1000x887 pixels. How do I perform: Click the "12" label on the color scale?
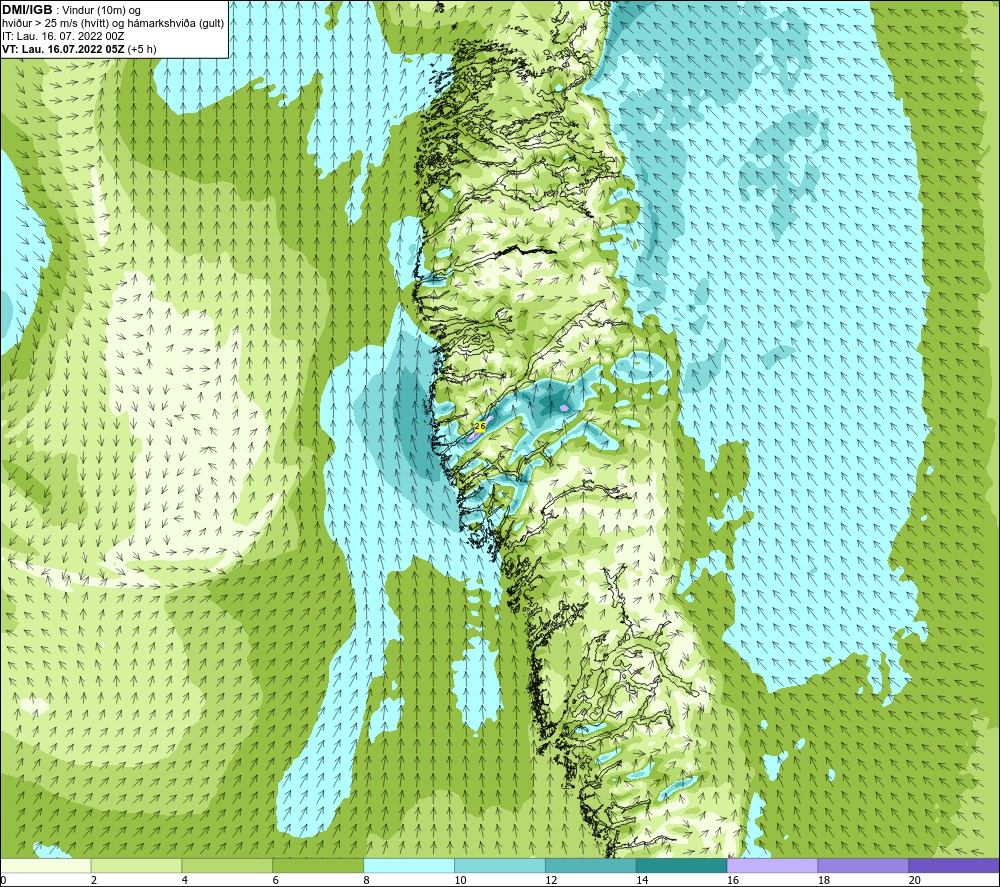[x=551, y=880]
